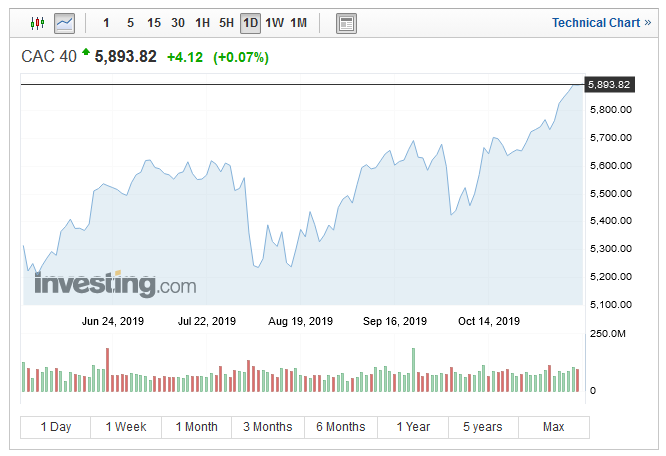
Task: Show the 5 years range
Action: pyautogui.click(x=483, y=427)
